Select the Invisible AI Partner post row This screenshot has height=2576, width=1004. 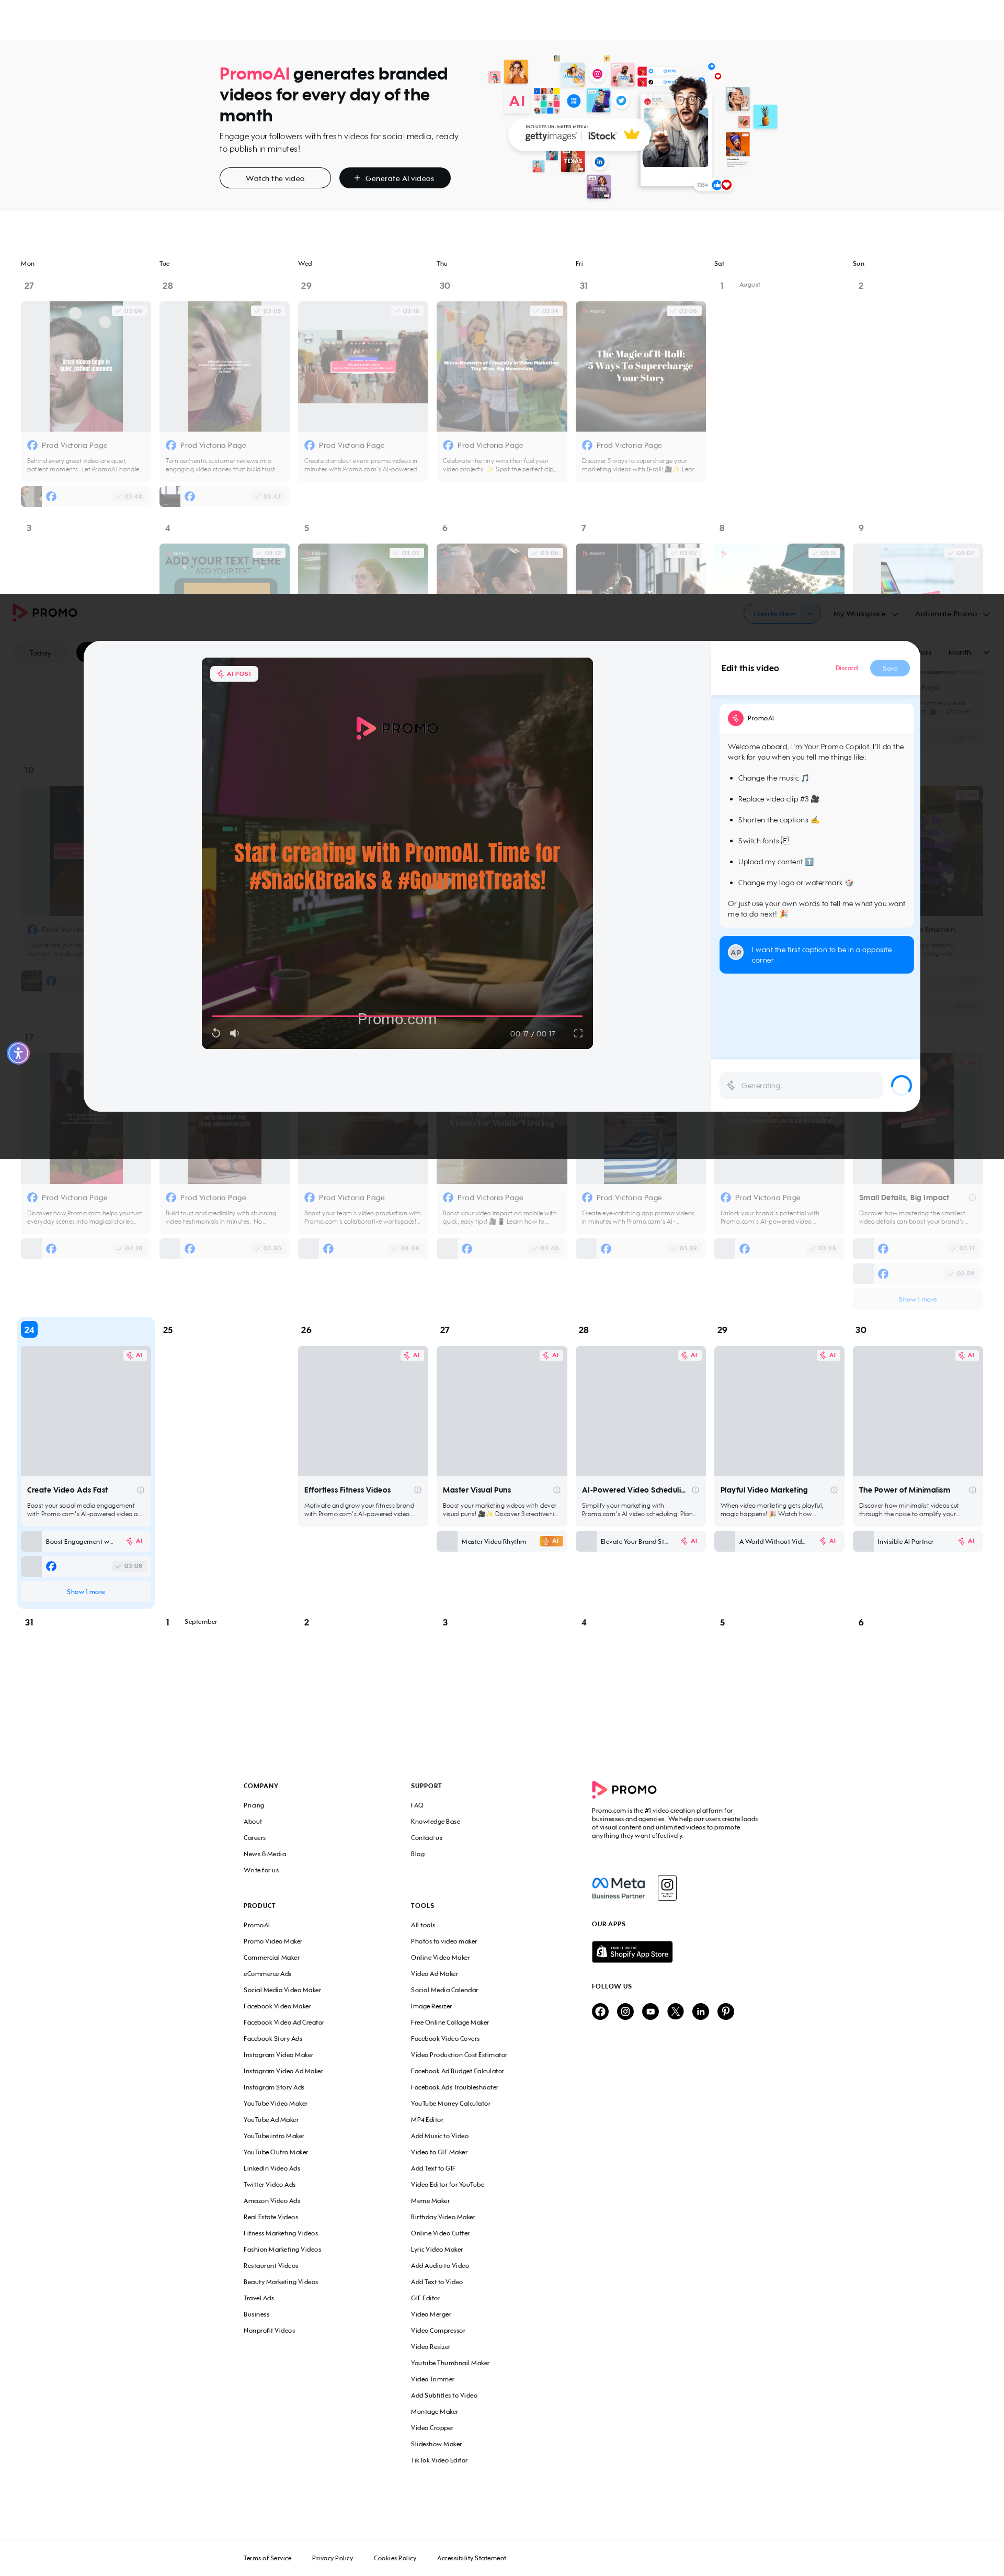[x=917, y=1541]
